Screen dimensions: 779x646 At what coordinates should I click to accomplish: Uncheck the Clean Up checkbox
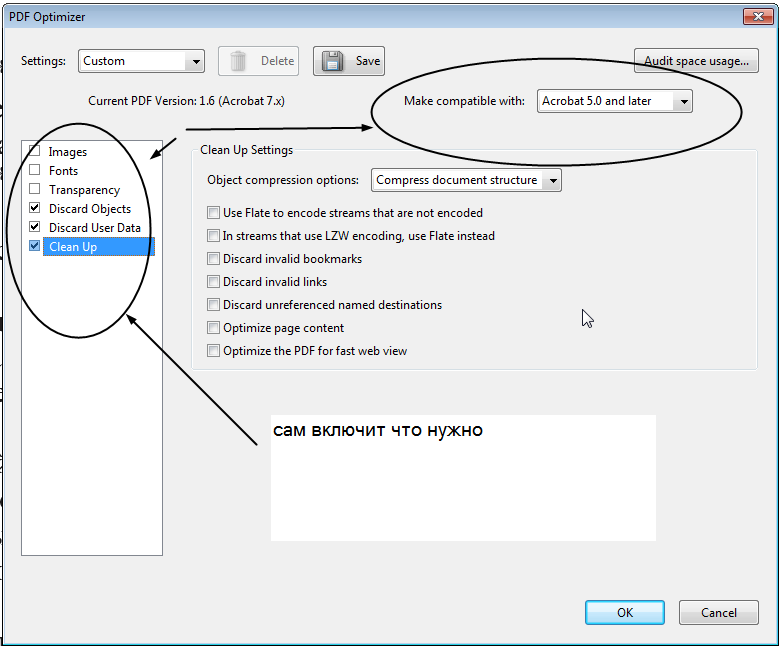34,245
